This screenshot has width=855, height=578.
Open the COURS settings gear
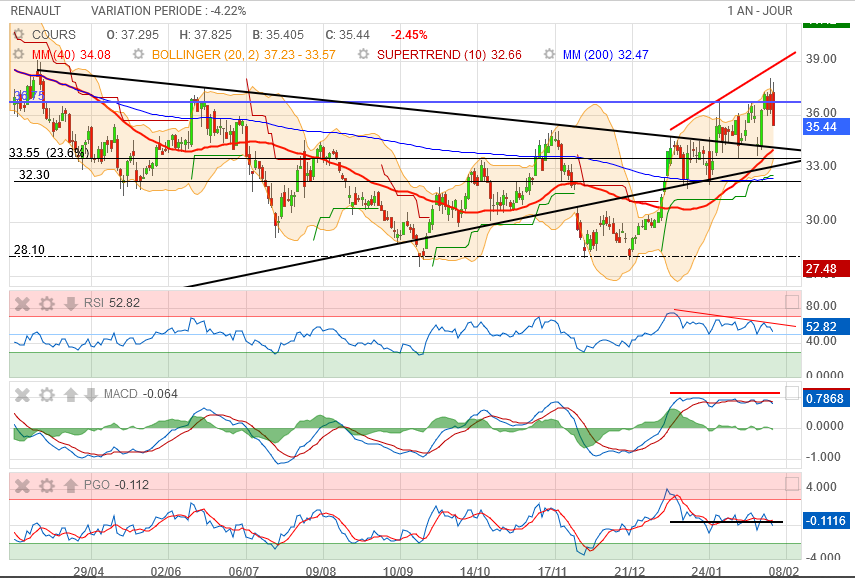coord(19,34)
